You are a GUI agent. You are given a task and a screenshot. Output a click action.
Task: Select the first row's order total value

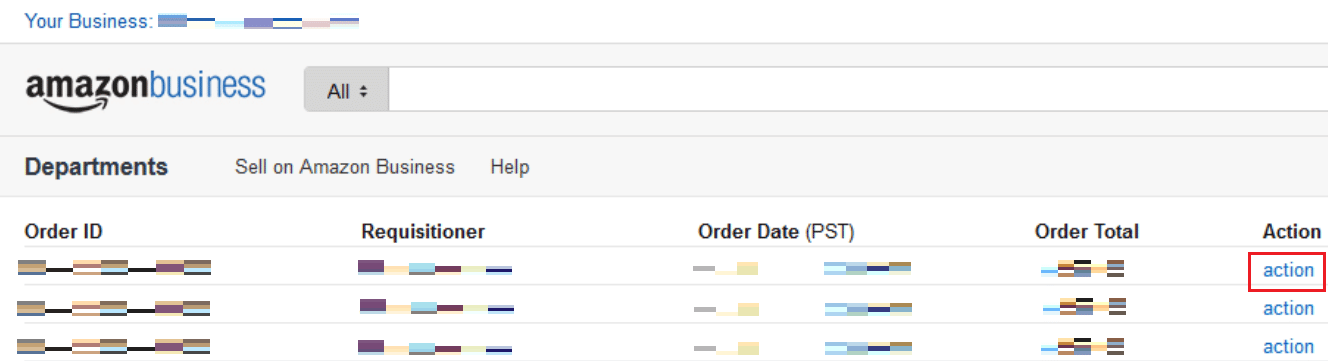click(x=1083, y=268)
